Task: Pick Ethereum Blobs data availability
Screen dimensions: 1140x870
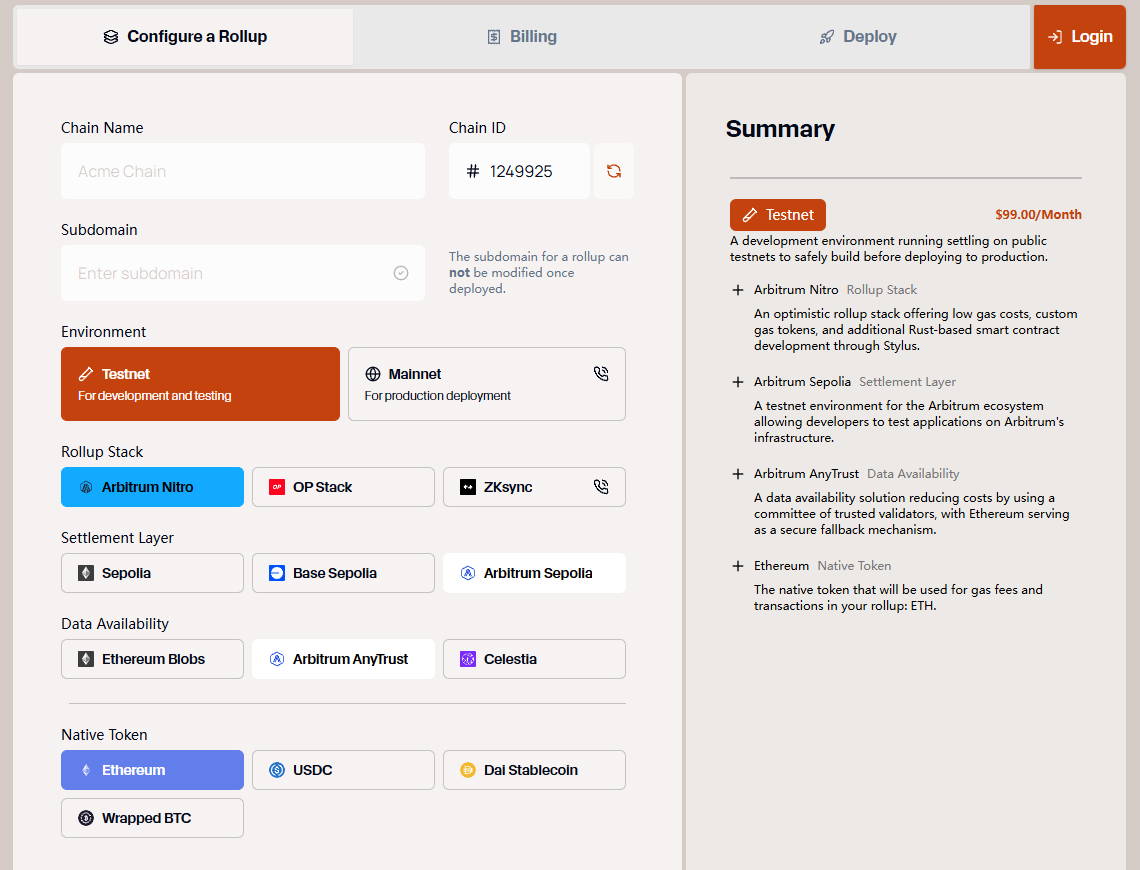Action: tap(153, 659)
